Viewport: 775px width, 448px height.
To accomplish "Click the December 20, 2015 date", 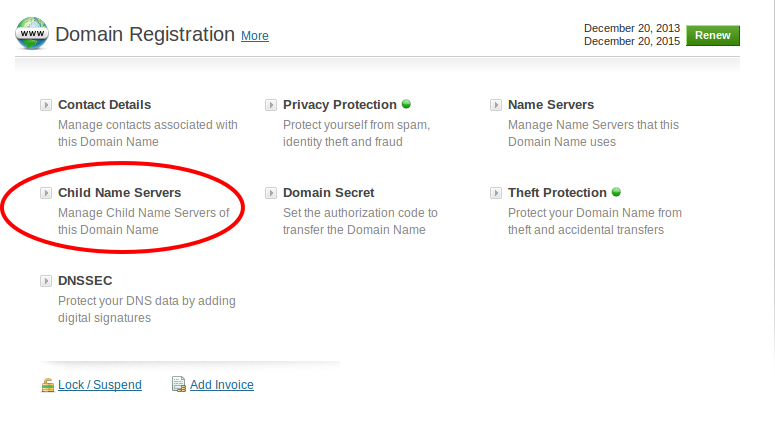I will [632, 42].
